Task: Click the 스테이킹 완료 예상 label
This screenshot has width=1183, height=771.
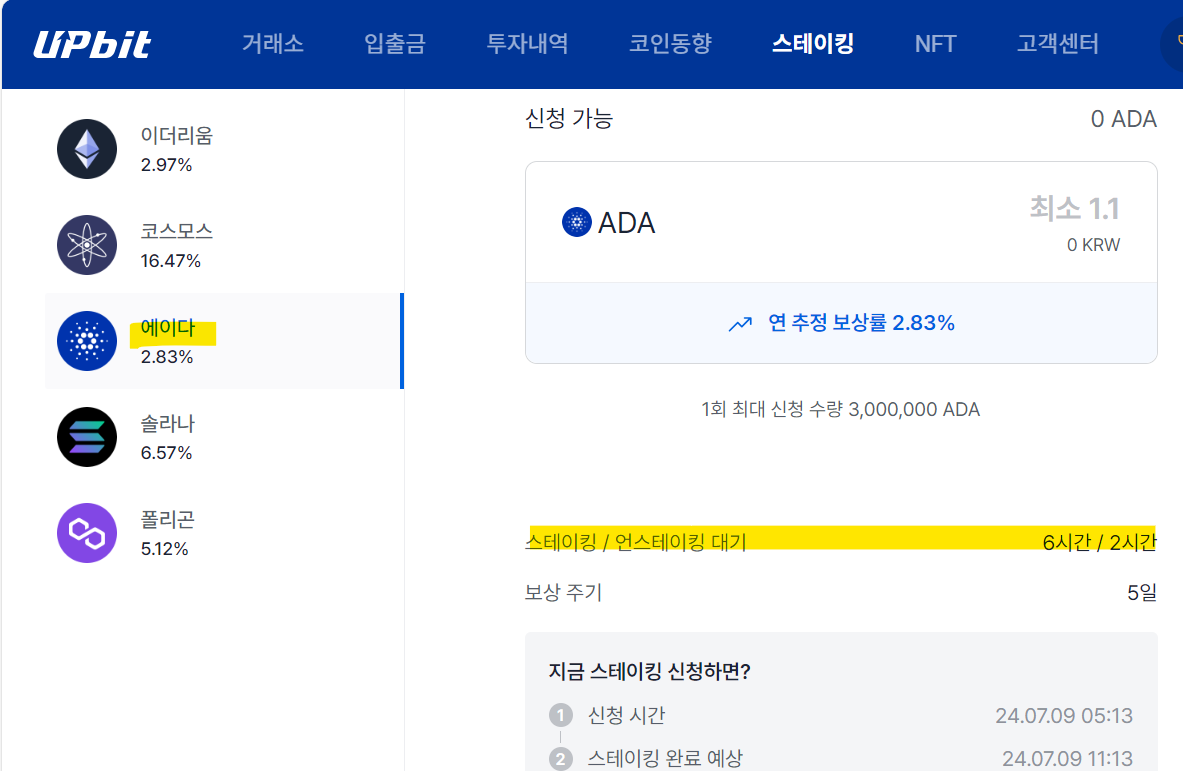Action: 665,758
